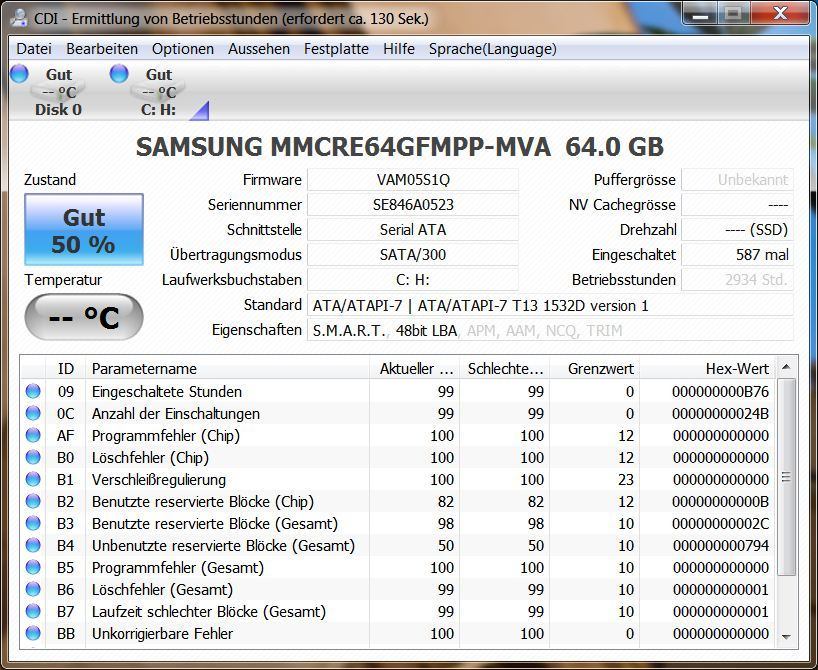Click the Eigenschaften field
Viewport: 818px width, 670px height.
coord(550,330)
